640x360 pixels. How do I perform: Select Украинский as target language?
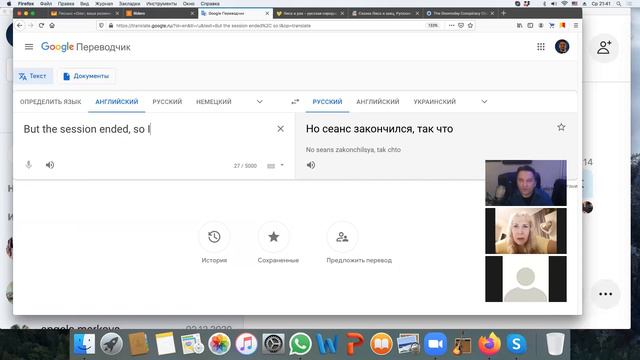coord(435,102)
